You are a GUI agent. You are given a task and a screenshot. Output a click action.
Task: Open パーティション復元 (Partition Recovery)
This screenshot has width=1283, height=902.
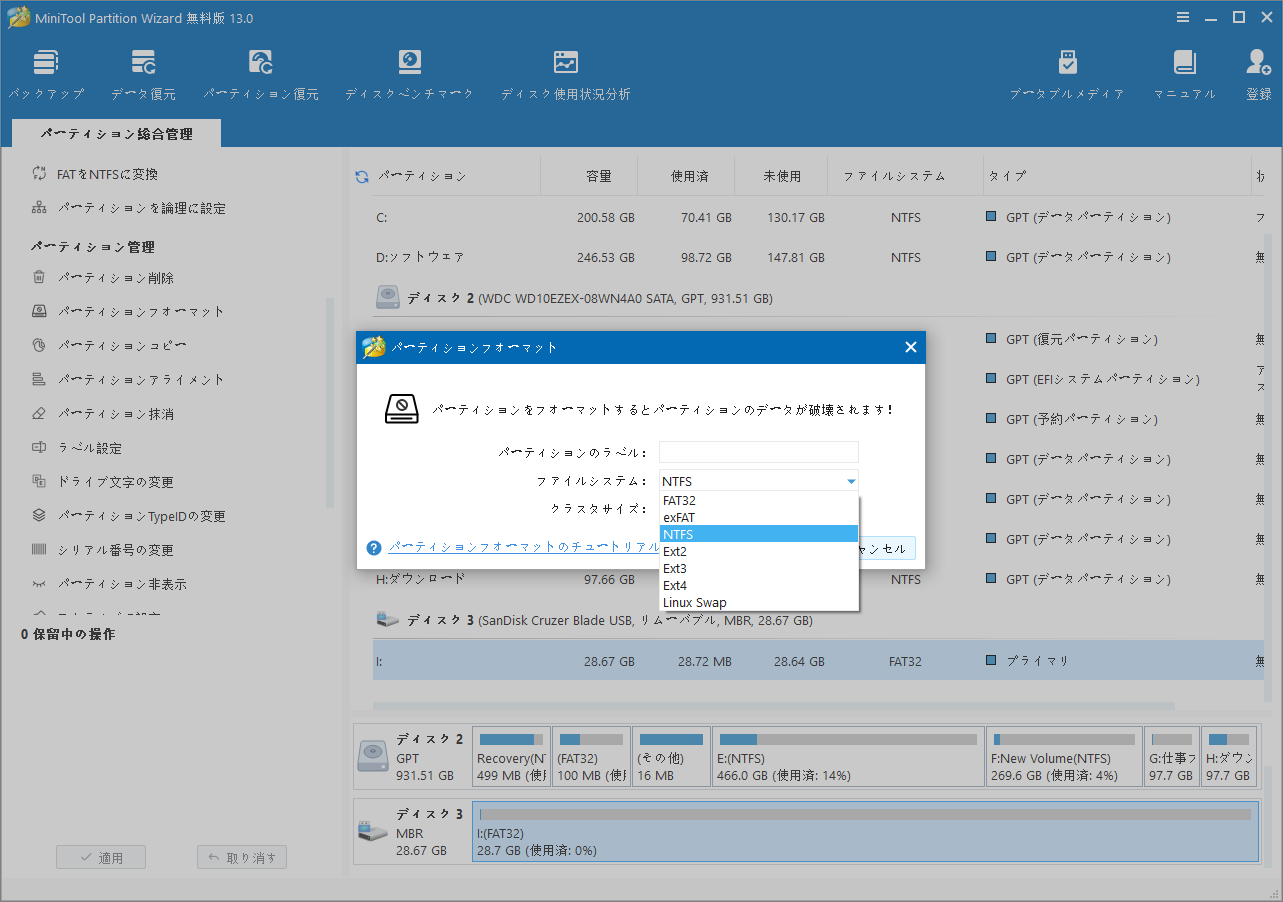[260, 72]
